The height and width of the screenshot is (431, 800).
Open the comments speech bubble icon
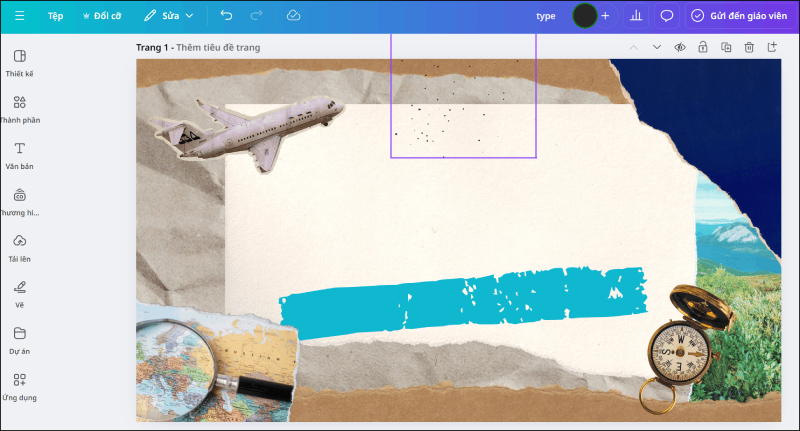coord(667,16)
